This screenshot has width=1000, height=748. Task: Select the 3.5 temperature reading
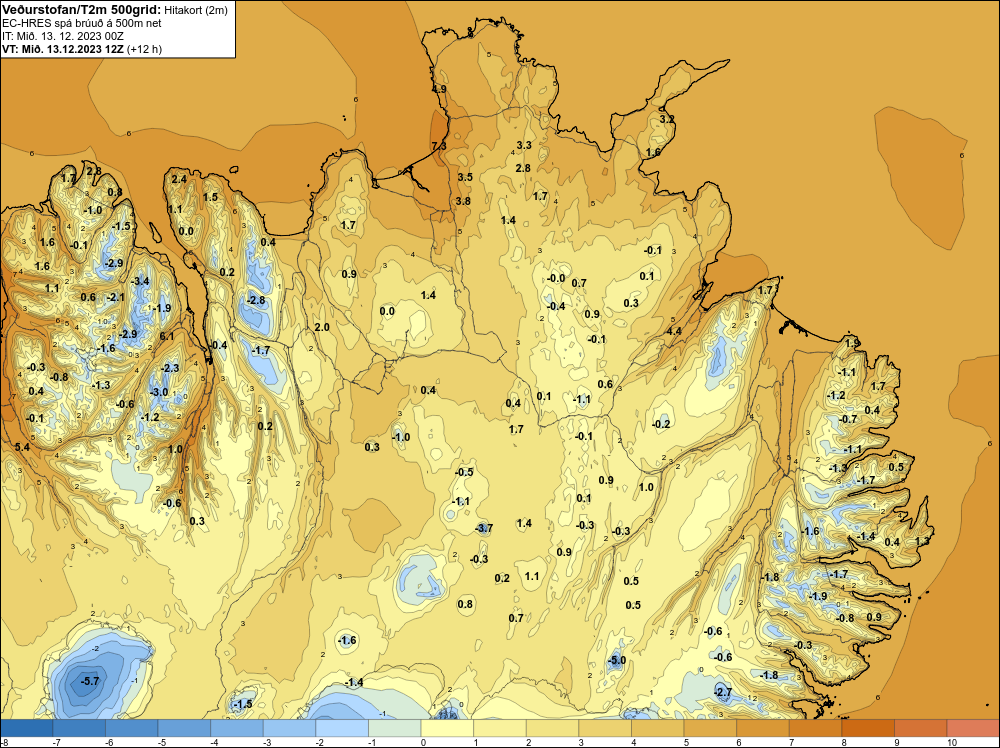465,177
